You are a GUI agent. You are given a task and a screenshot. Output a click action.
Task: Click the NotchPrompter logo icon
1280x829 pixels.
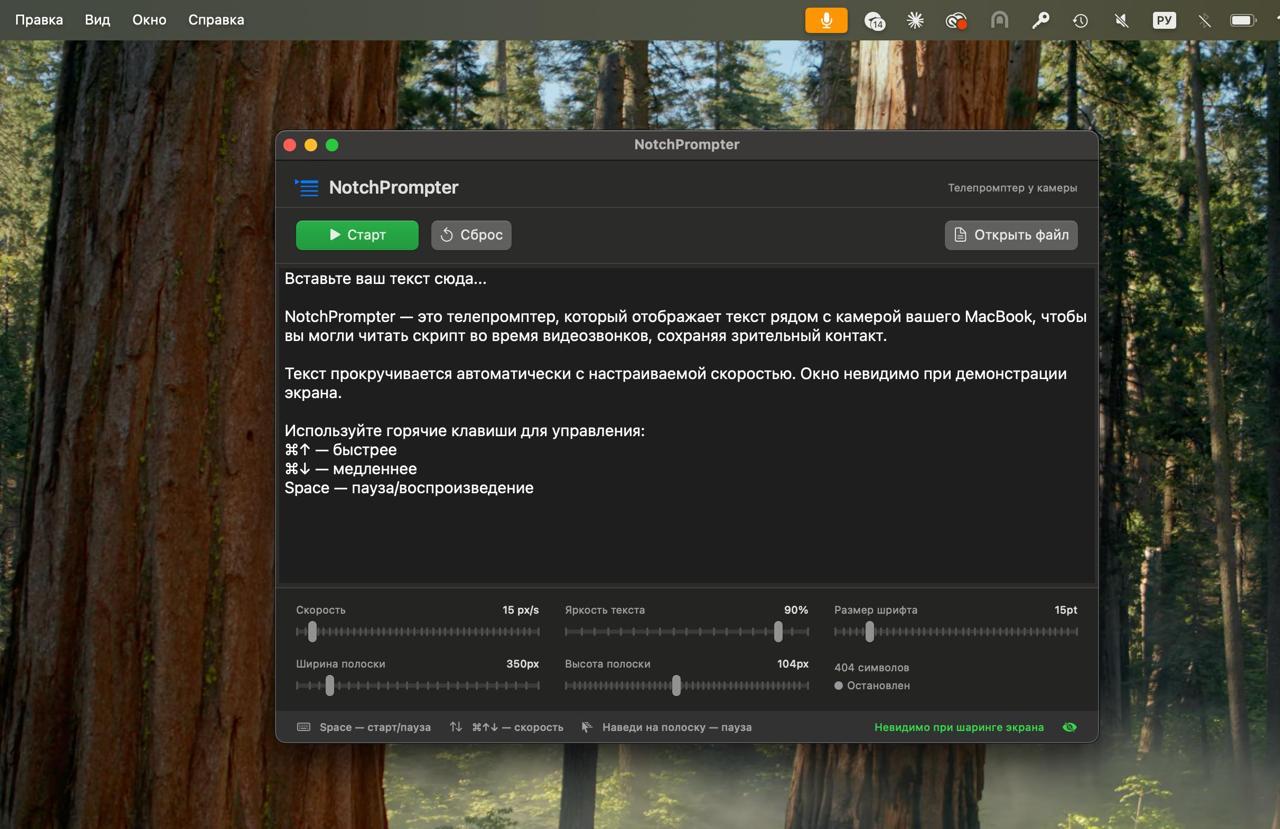pos(307,188)
